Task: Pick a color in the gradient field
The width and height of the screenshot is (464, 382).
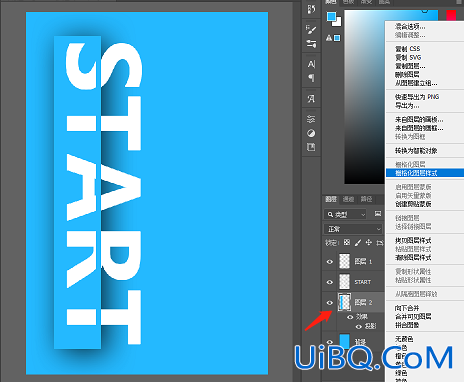Action: [x=365, y=97]
